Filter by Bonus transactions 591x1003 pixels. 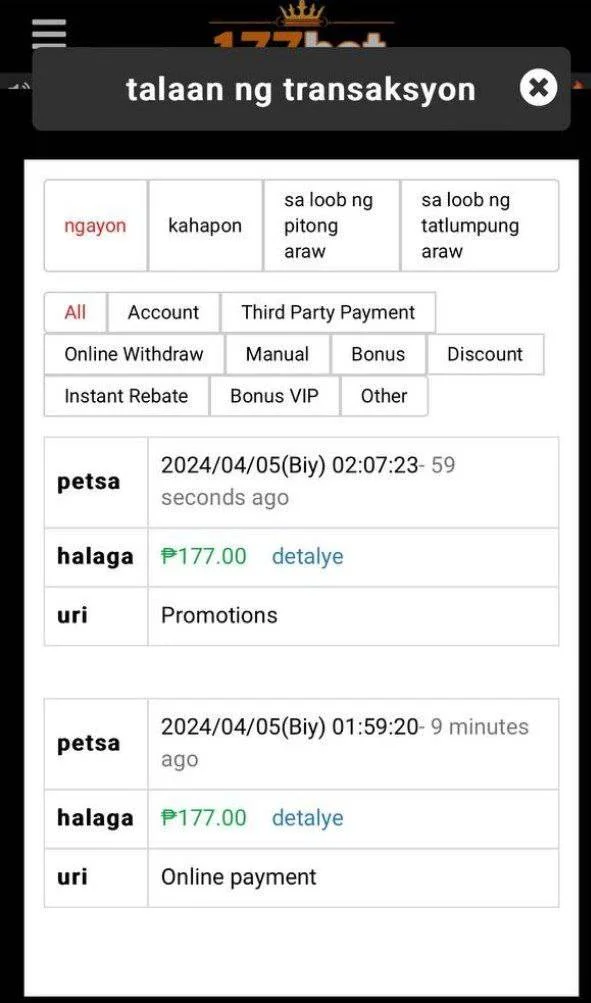click(378, 354)
